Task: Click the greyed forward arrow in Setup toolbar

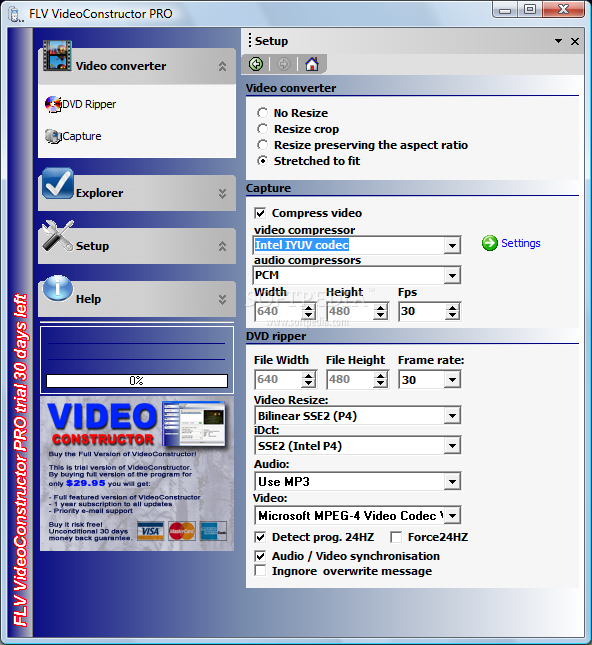Action: coord(283,64)
